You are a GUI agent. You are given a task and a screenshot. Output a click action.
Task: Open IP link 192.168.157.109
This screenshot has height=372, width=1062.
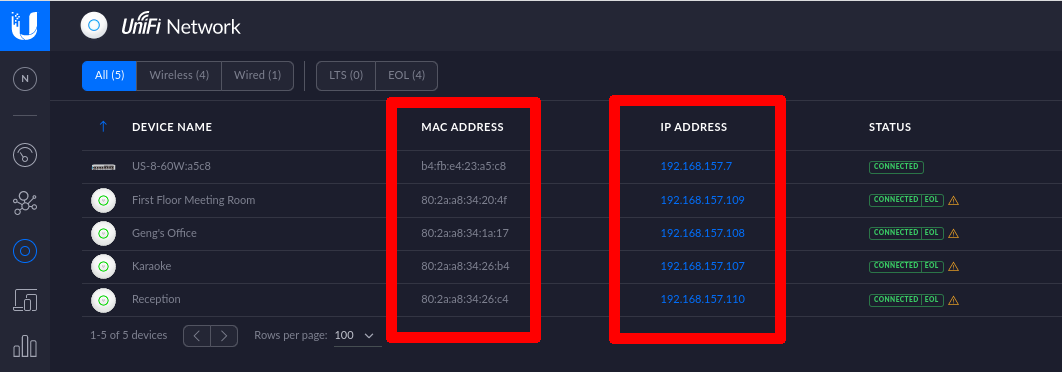click(702, 200)
